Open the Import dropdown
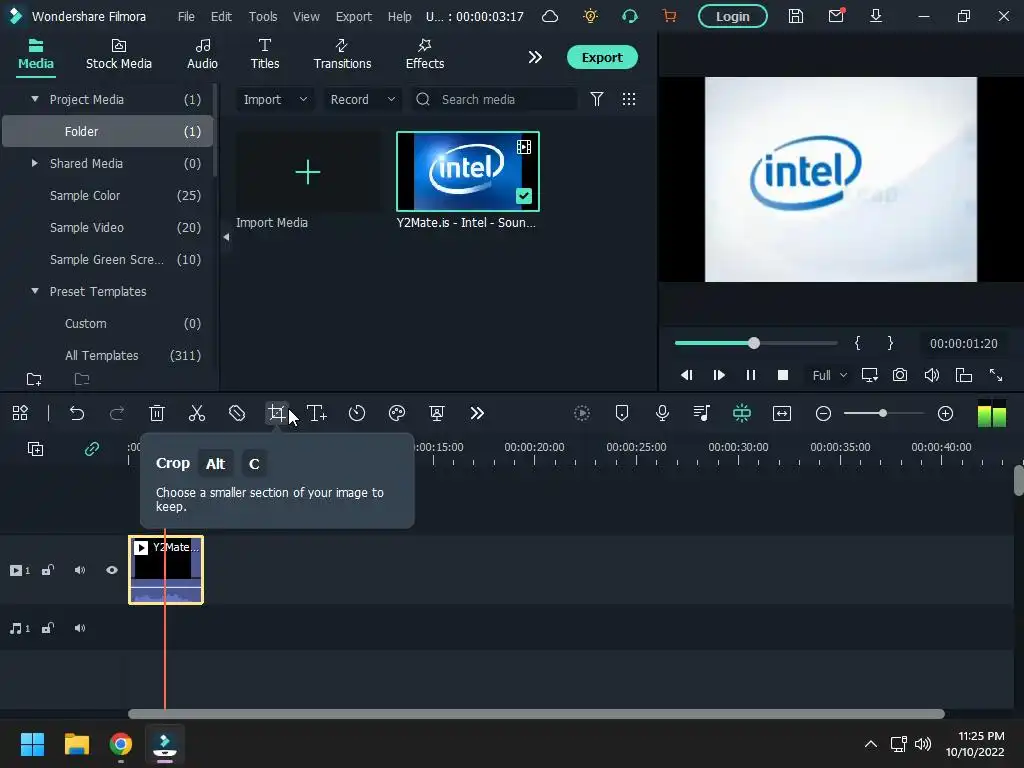This screenshot has height=768, width=1024. (x=275, y=99)
